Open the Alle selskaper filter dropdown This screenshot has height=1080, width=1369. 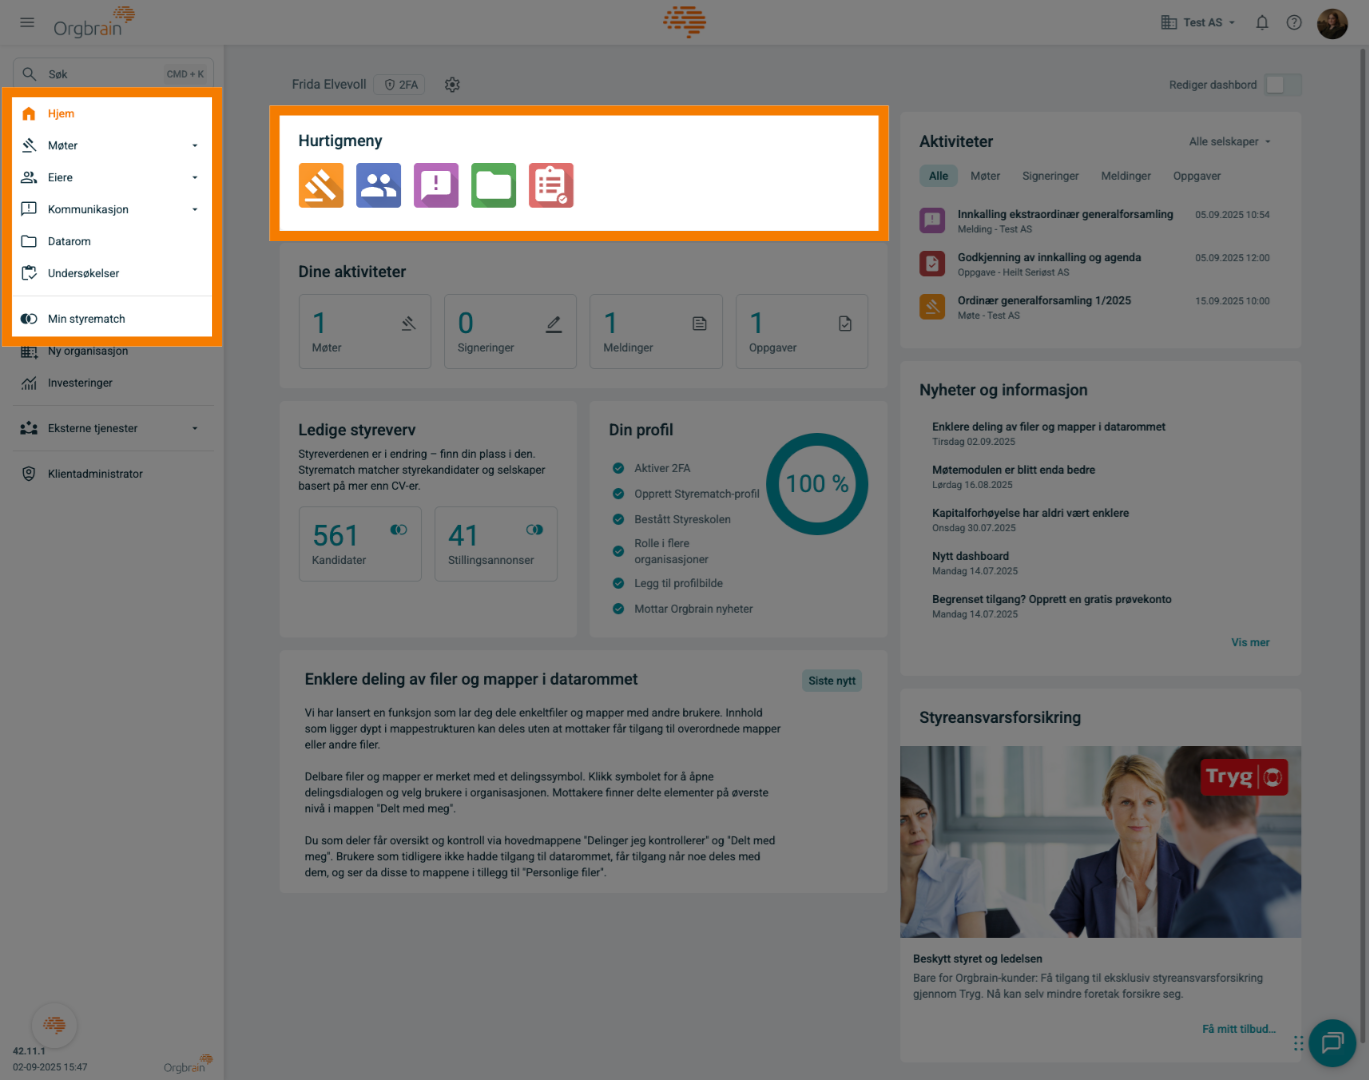coord(1230,142)
